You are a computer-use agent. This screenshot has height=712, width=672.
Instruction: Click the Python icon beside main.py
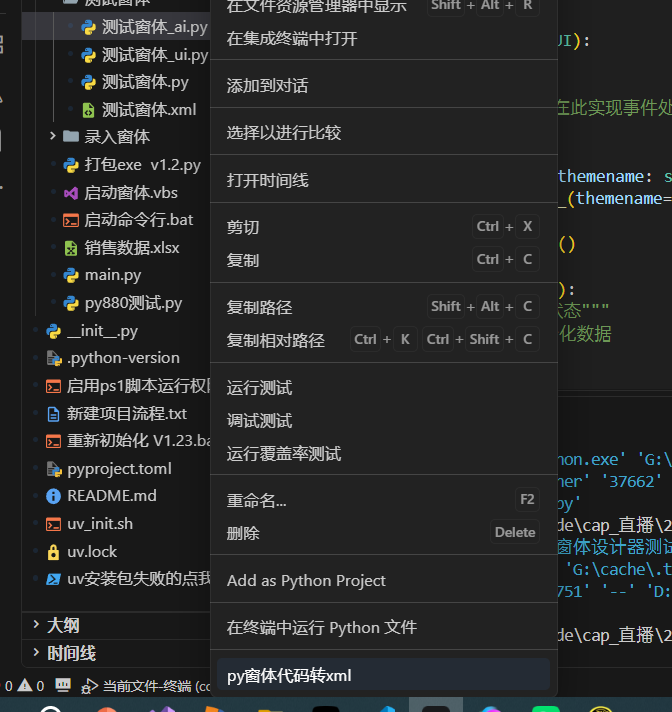coord(71,276)
